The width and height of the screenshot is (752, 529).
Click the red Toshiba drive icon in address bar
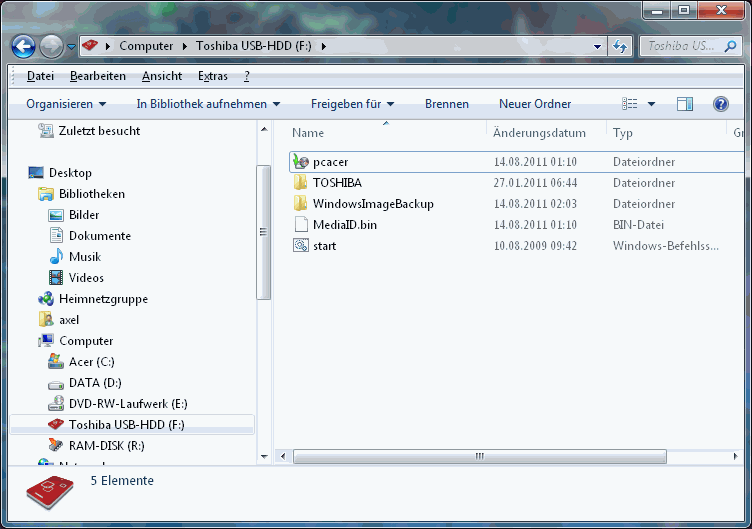(x=90, y=46)
